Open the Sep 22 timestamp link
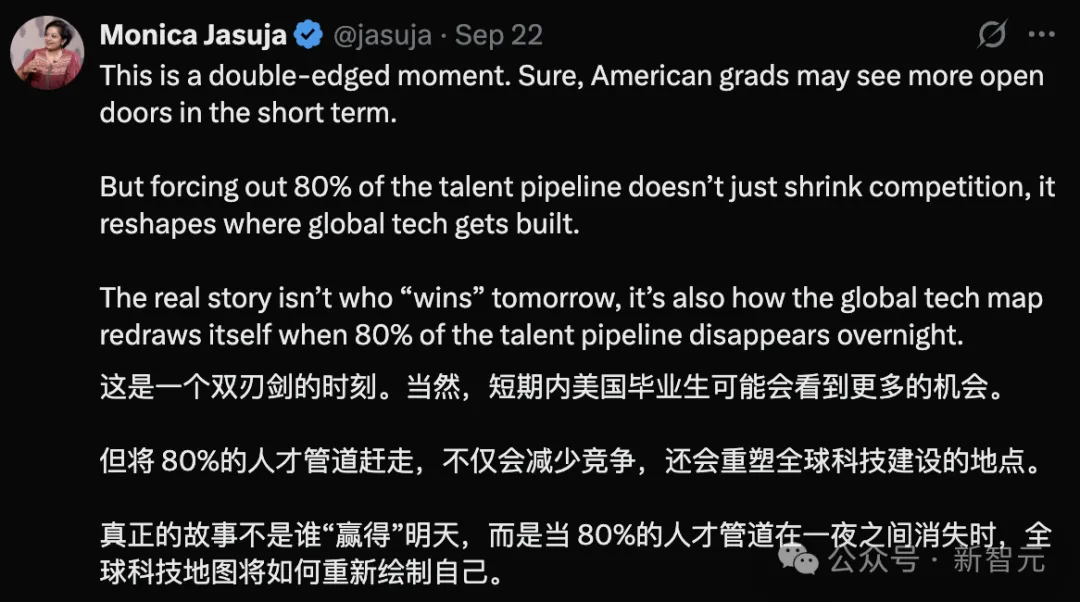 (x=499, y=35)
